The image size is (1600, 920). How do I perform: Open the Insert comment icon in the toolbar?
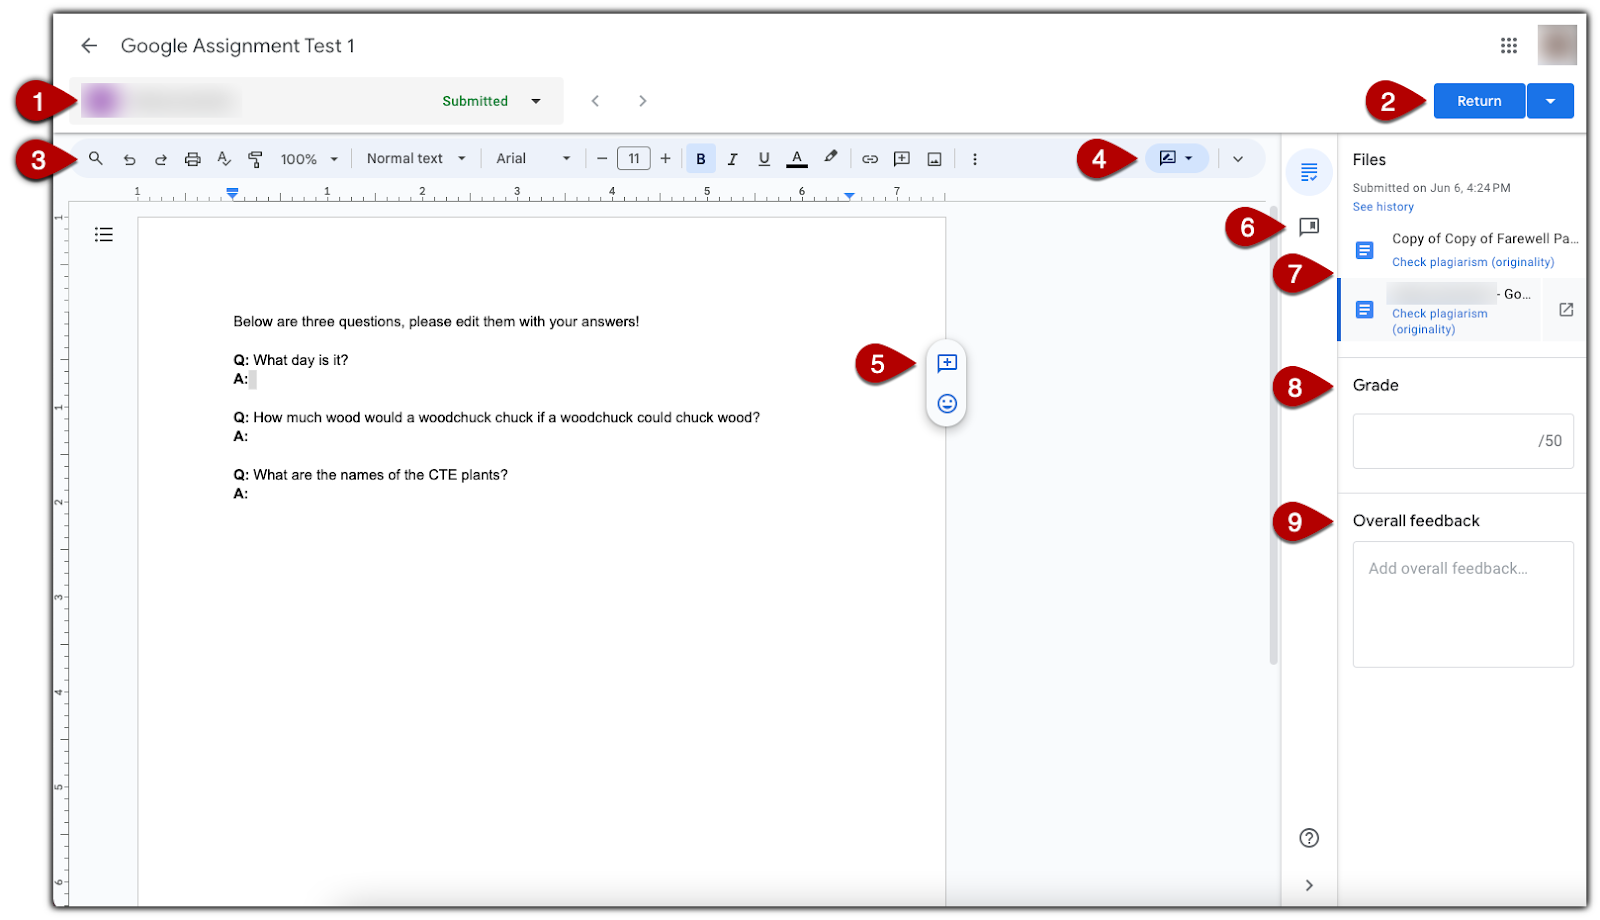click(902, 158)
